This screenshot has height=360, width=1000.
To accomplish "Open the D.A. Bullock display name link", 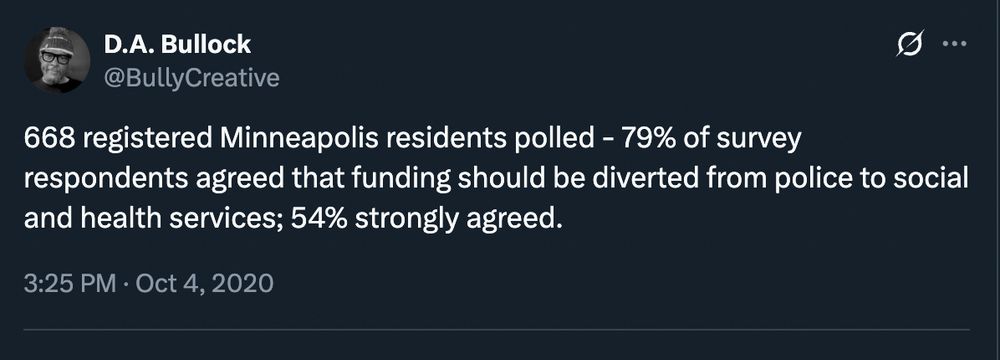I will 177,44.
